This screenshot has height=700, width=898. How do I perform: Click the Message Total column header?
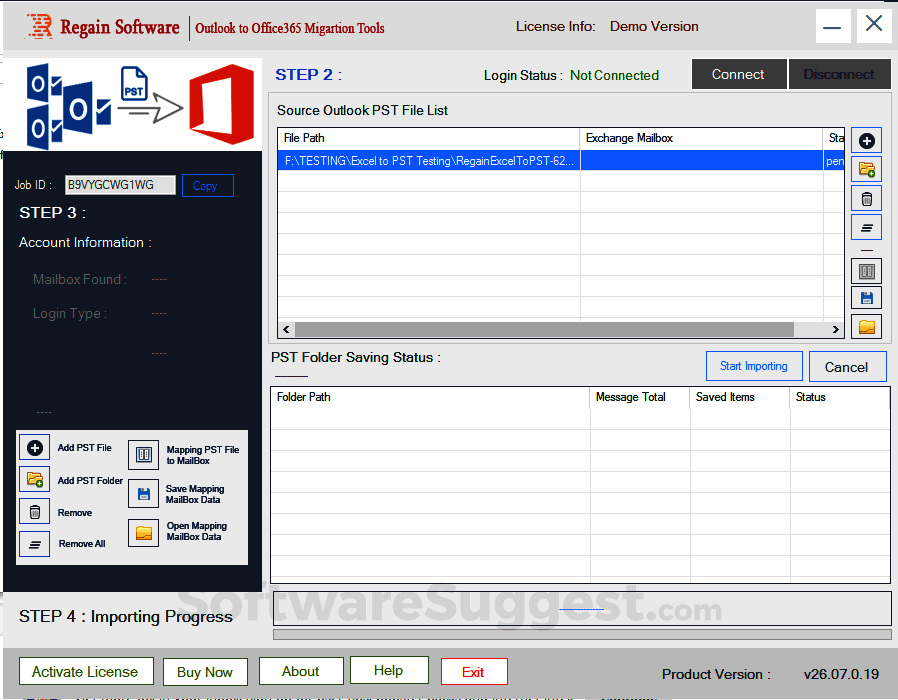639,397
